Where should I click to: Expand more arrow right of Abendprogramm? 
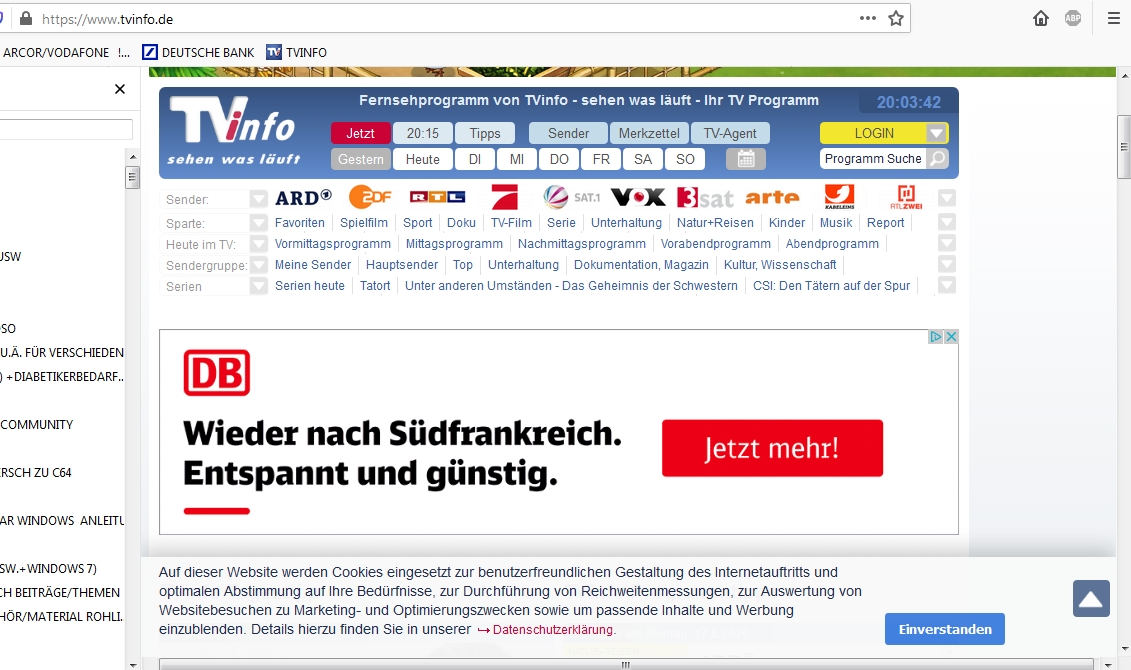point(947,243)
